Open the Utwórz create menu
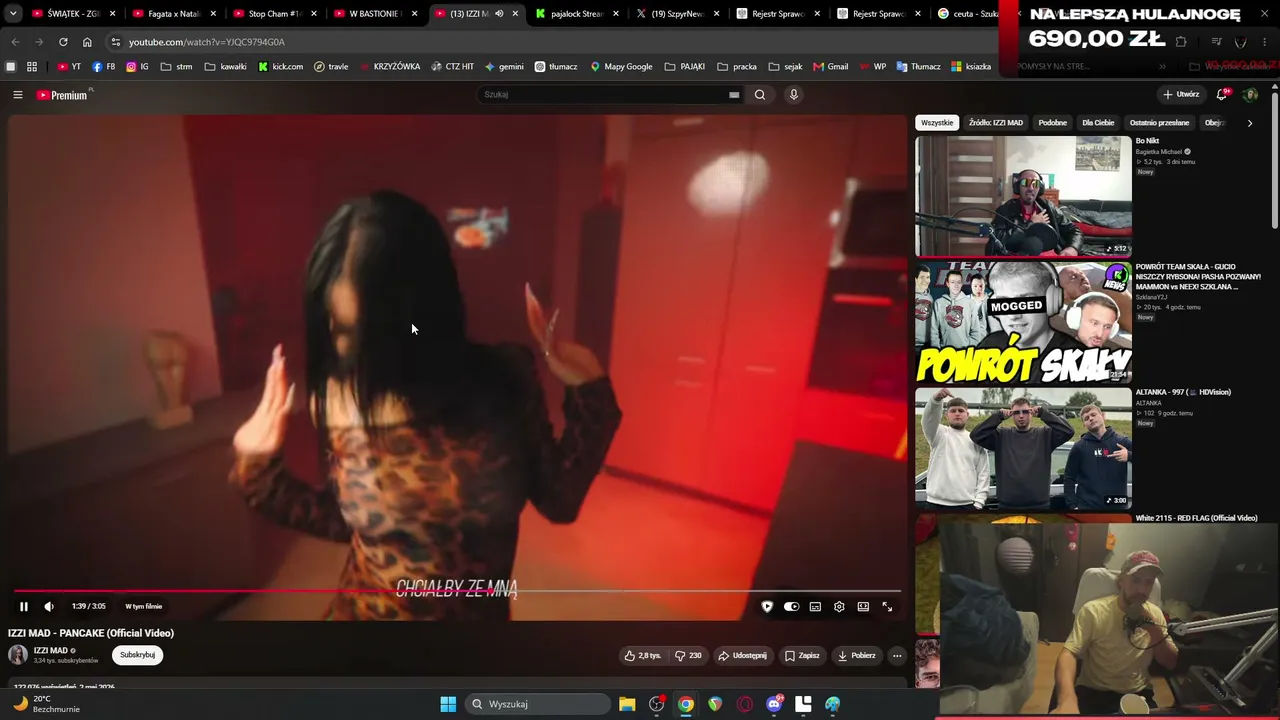The image size is (1280, 720). pyautogui.click(x=1181, y=95)
